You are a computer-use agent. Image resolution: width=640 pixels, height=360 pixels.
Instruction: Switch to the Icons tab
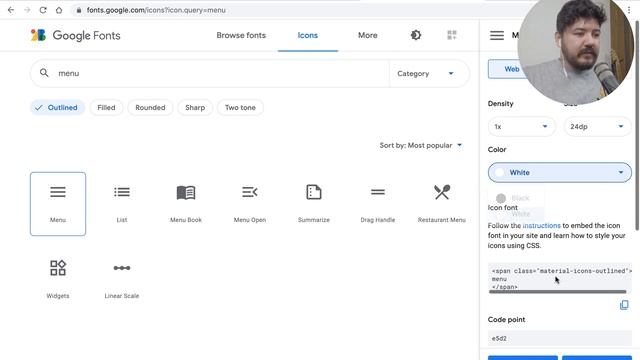point(308,36)
